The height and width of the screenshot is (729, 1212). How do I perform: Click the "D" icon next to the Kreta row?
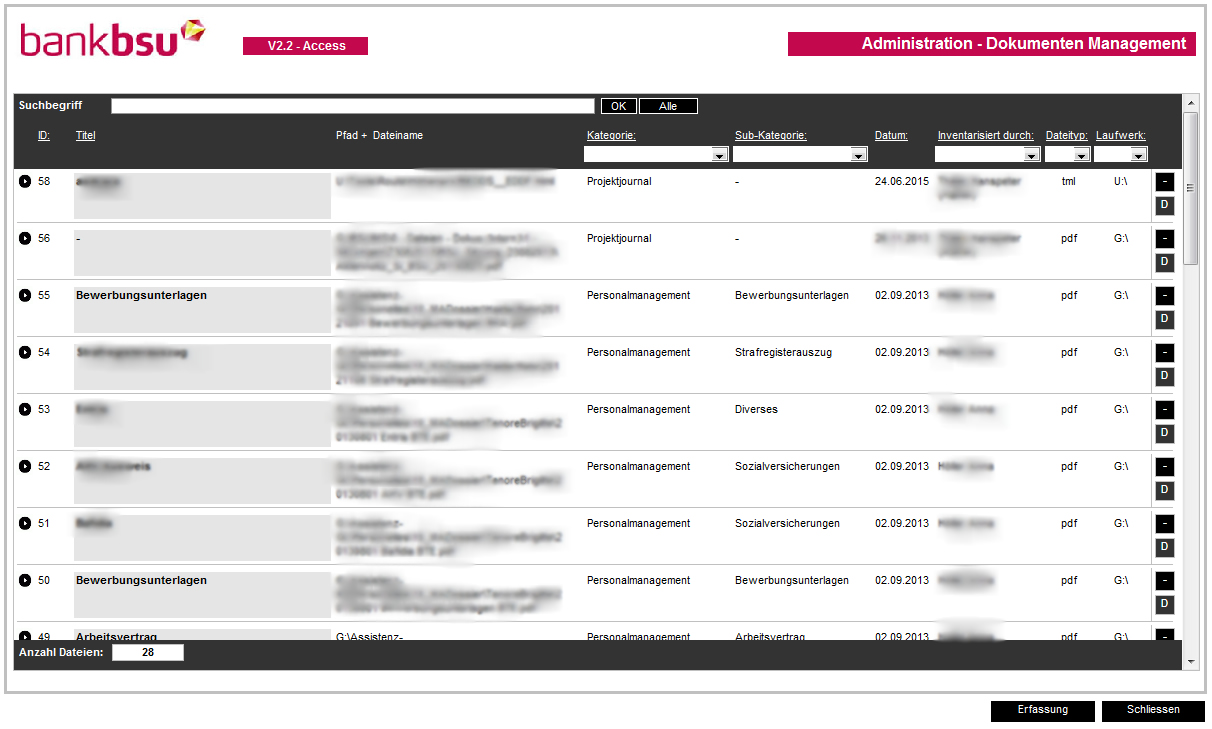1163,433
